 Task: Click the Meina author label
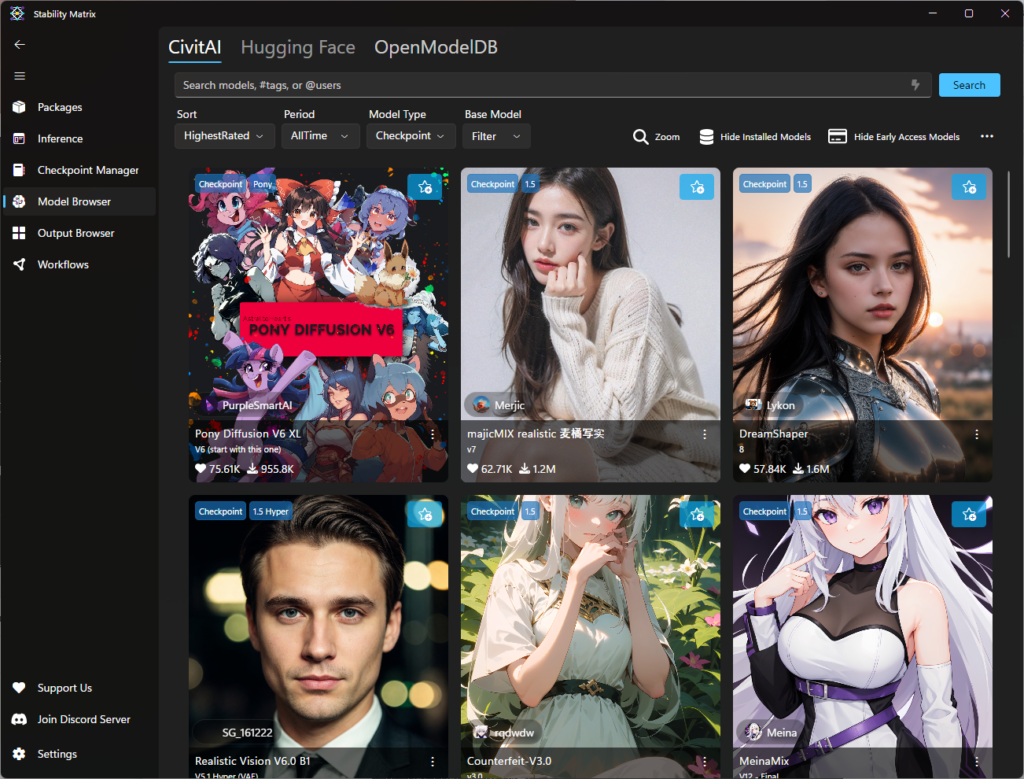point(771,733)
